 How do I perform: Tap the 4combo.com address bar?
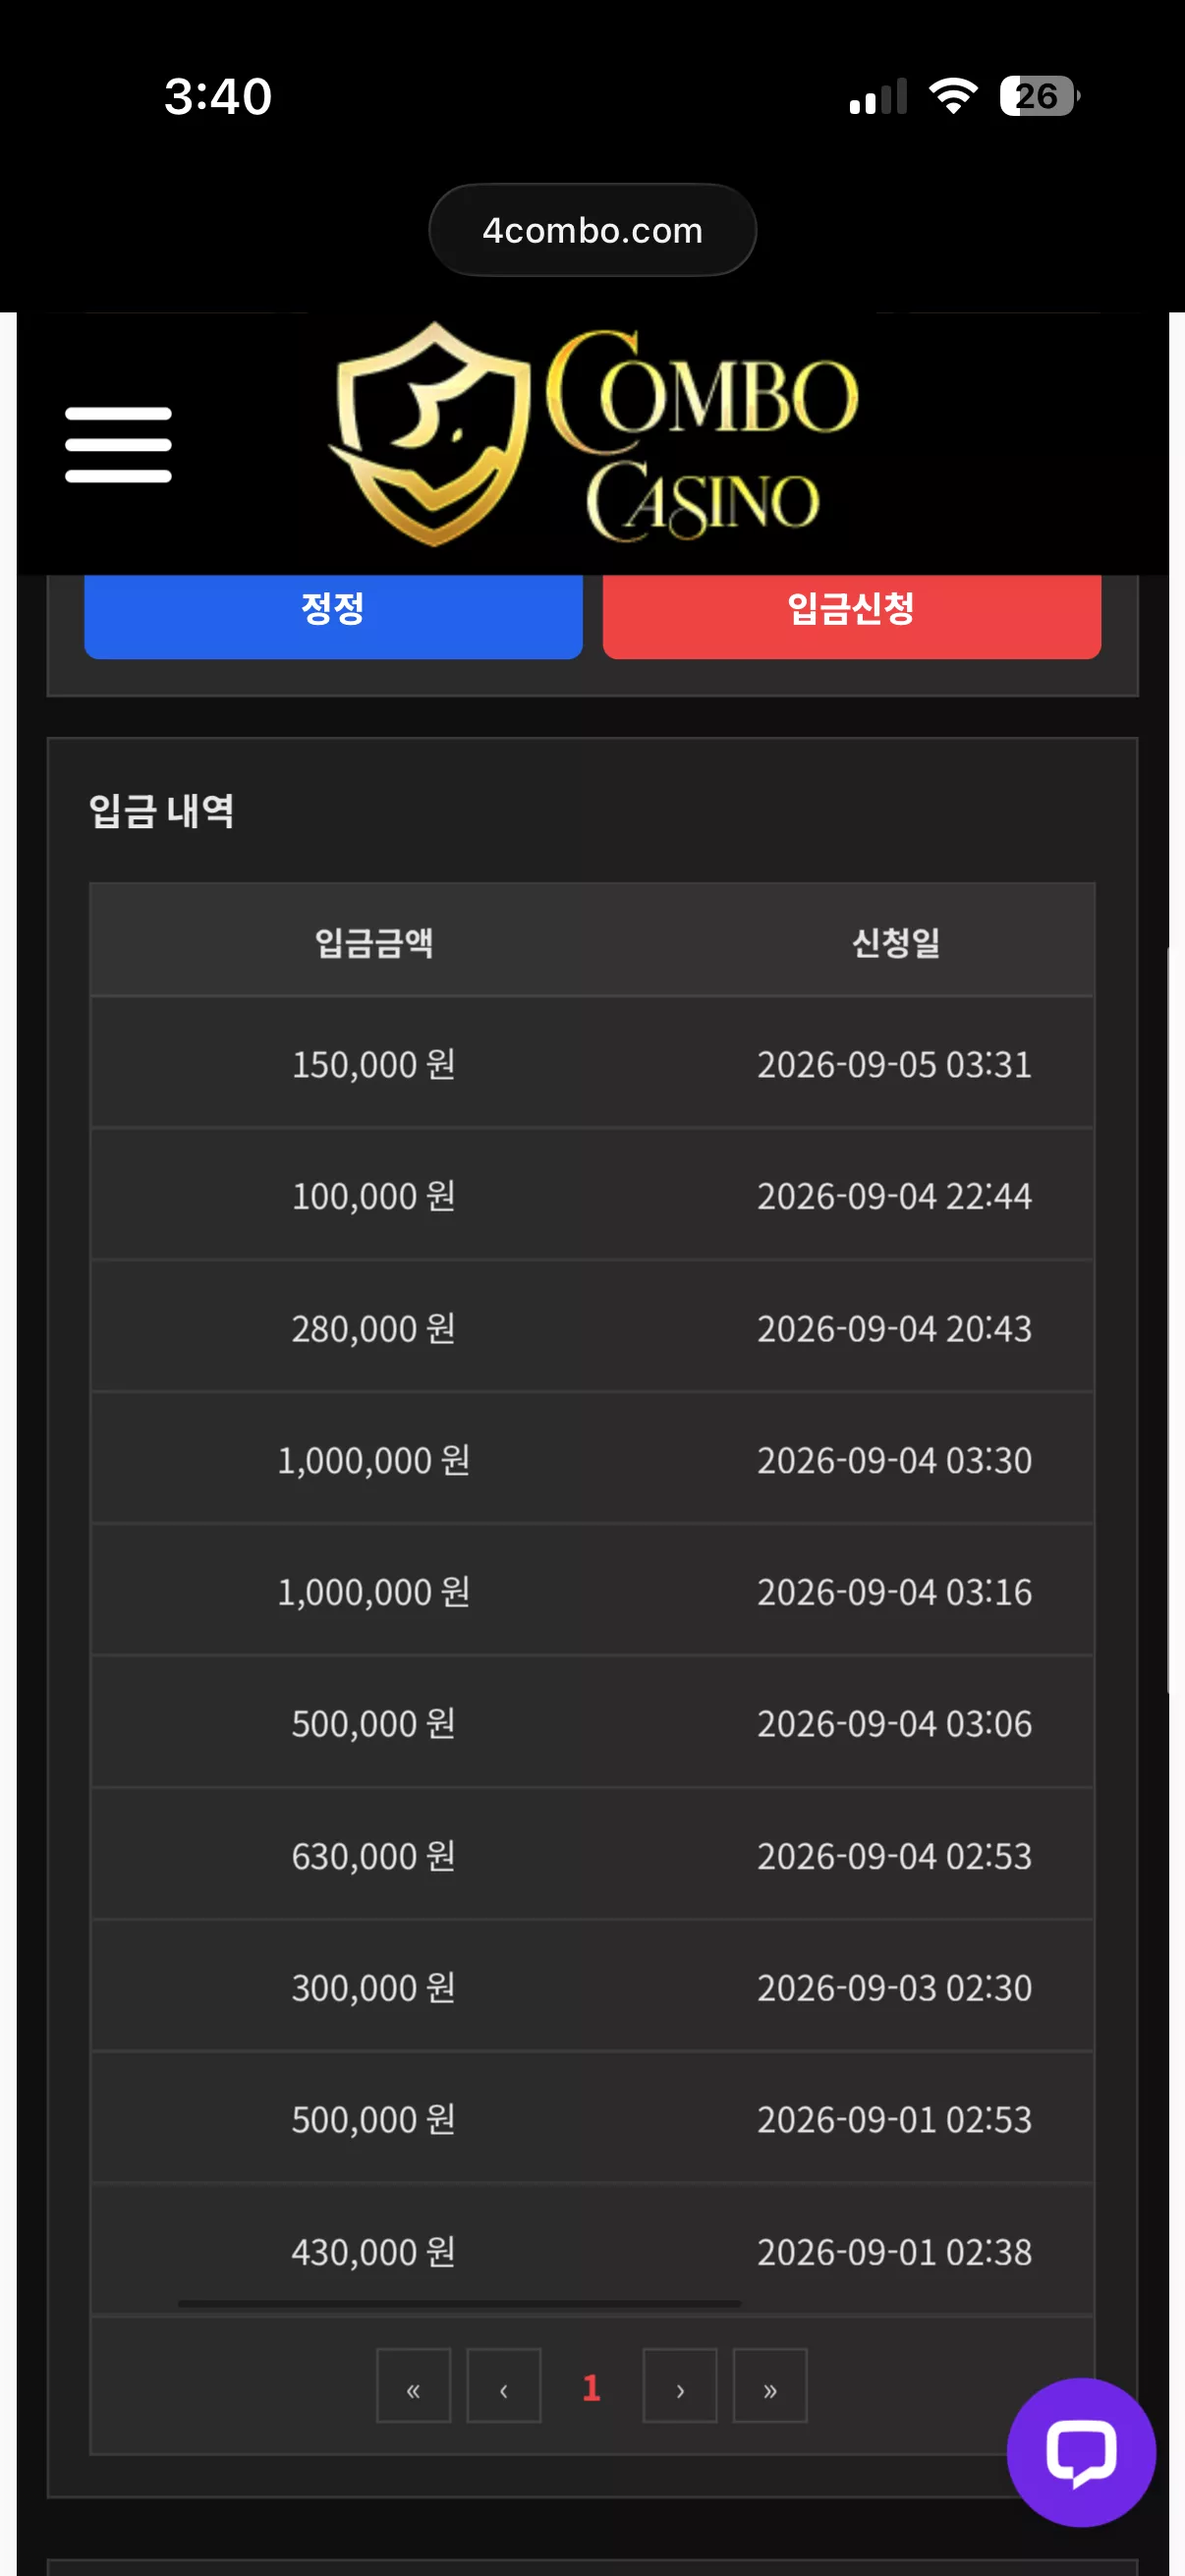pos(593,230)
